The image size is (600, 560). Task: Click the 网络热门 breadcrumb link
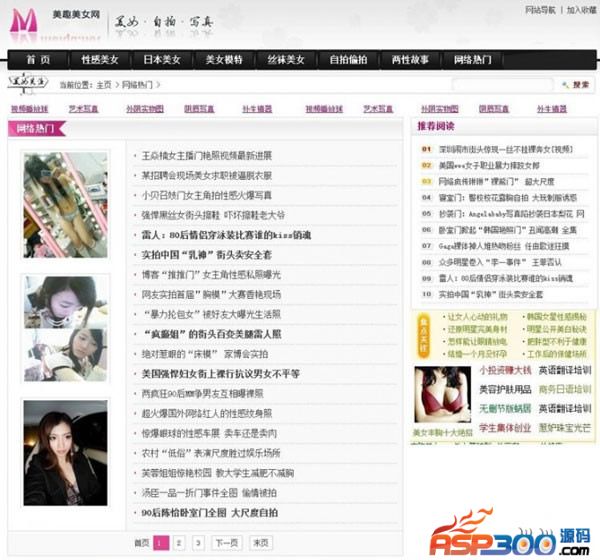[137, 85]
